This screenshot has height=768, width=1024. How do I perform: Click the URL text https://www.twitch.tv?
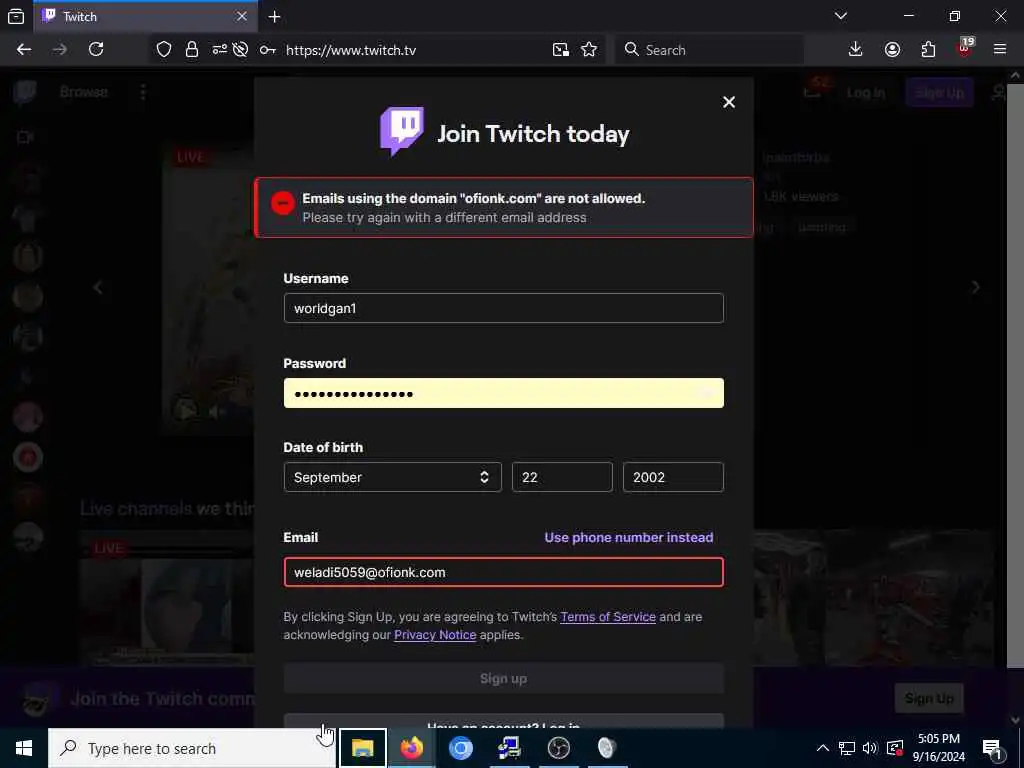pyautogui.click(x=351, y=50)
